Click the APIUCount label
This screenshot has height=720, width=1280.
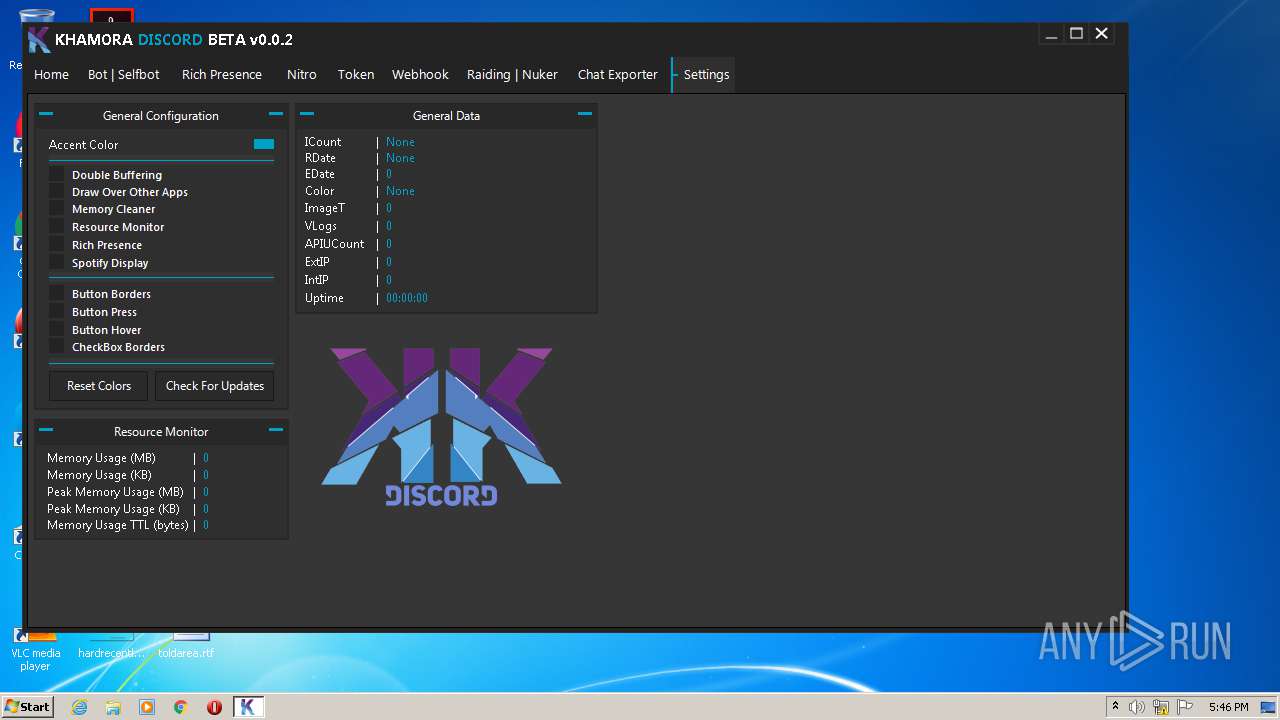[335, 244]
